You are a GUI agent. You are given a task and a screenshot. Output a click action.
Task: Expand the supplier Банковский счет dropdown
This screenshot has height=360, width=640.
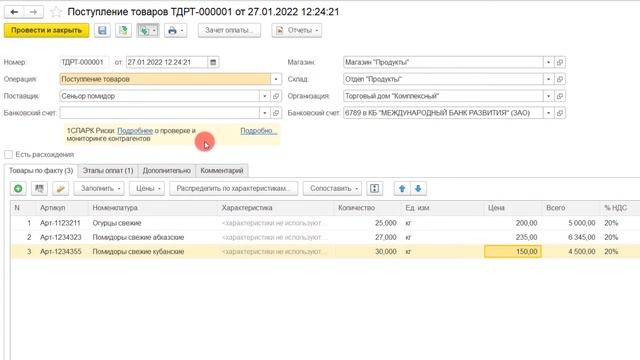[x=264, y=113]
